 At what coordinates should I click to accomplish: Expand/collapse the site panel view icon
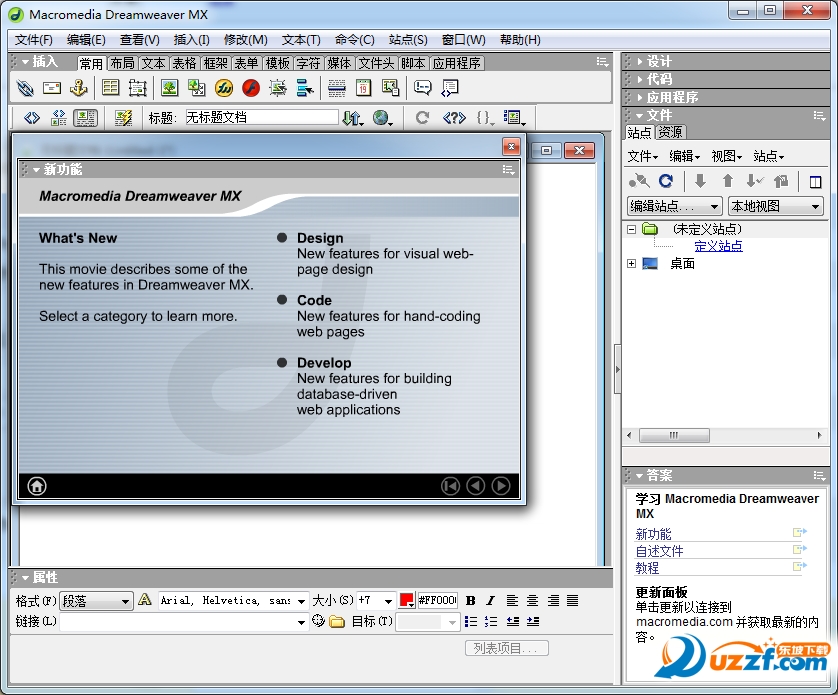pos(816,182)
